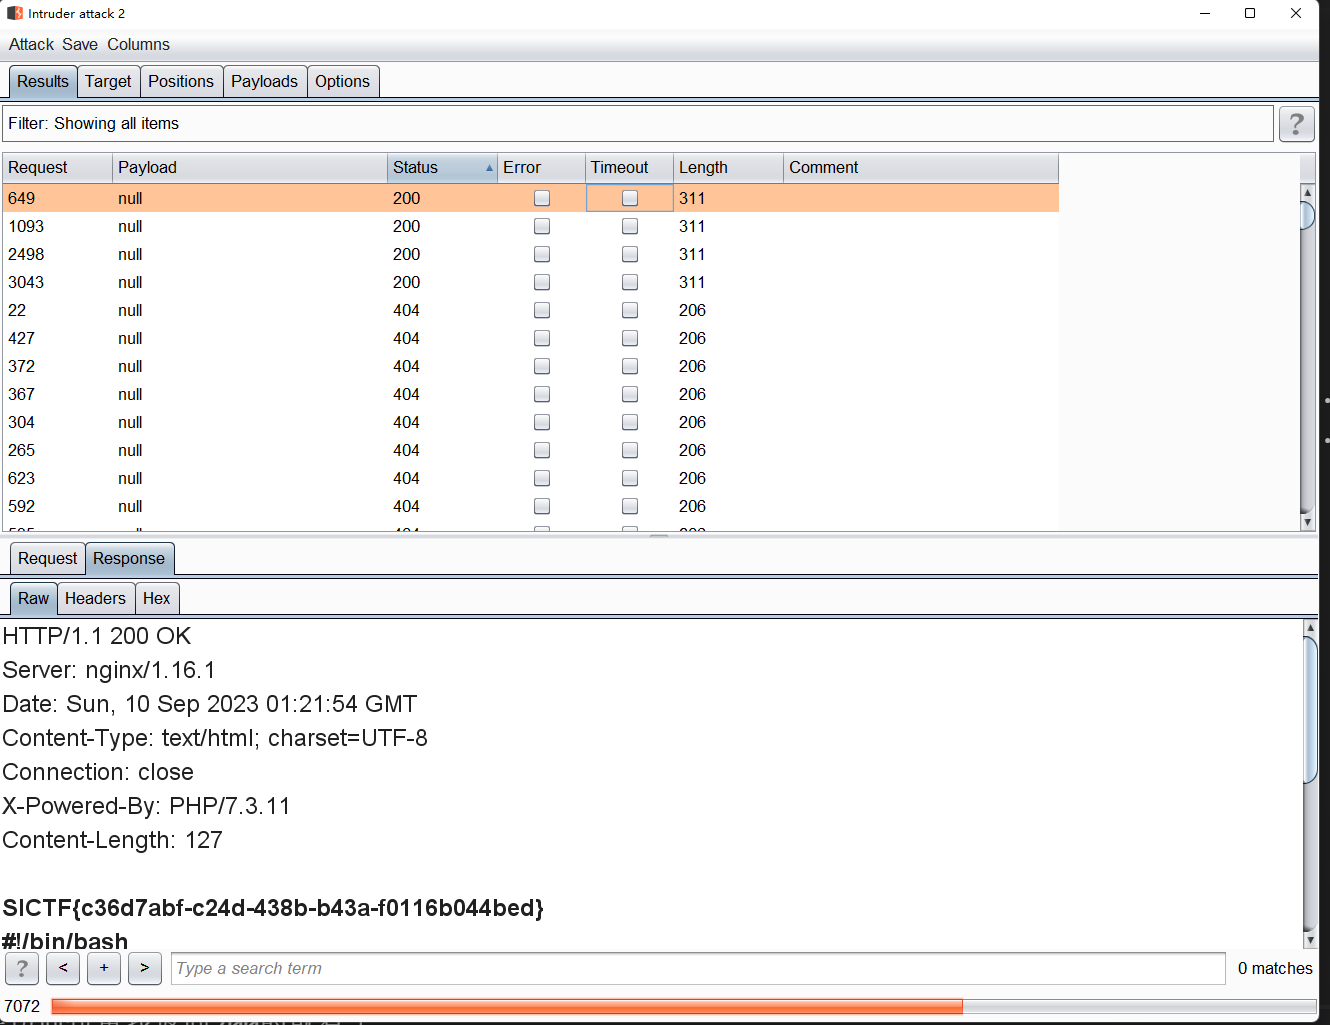Toggle Error checkbox for request 22
The image size is (1330, 1025).
542,310
